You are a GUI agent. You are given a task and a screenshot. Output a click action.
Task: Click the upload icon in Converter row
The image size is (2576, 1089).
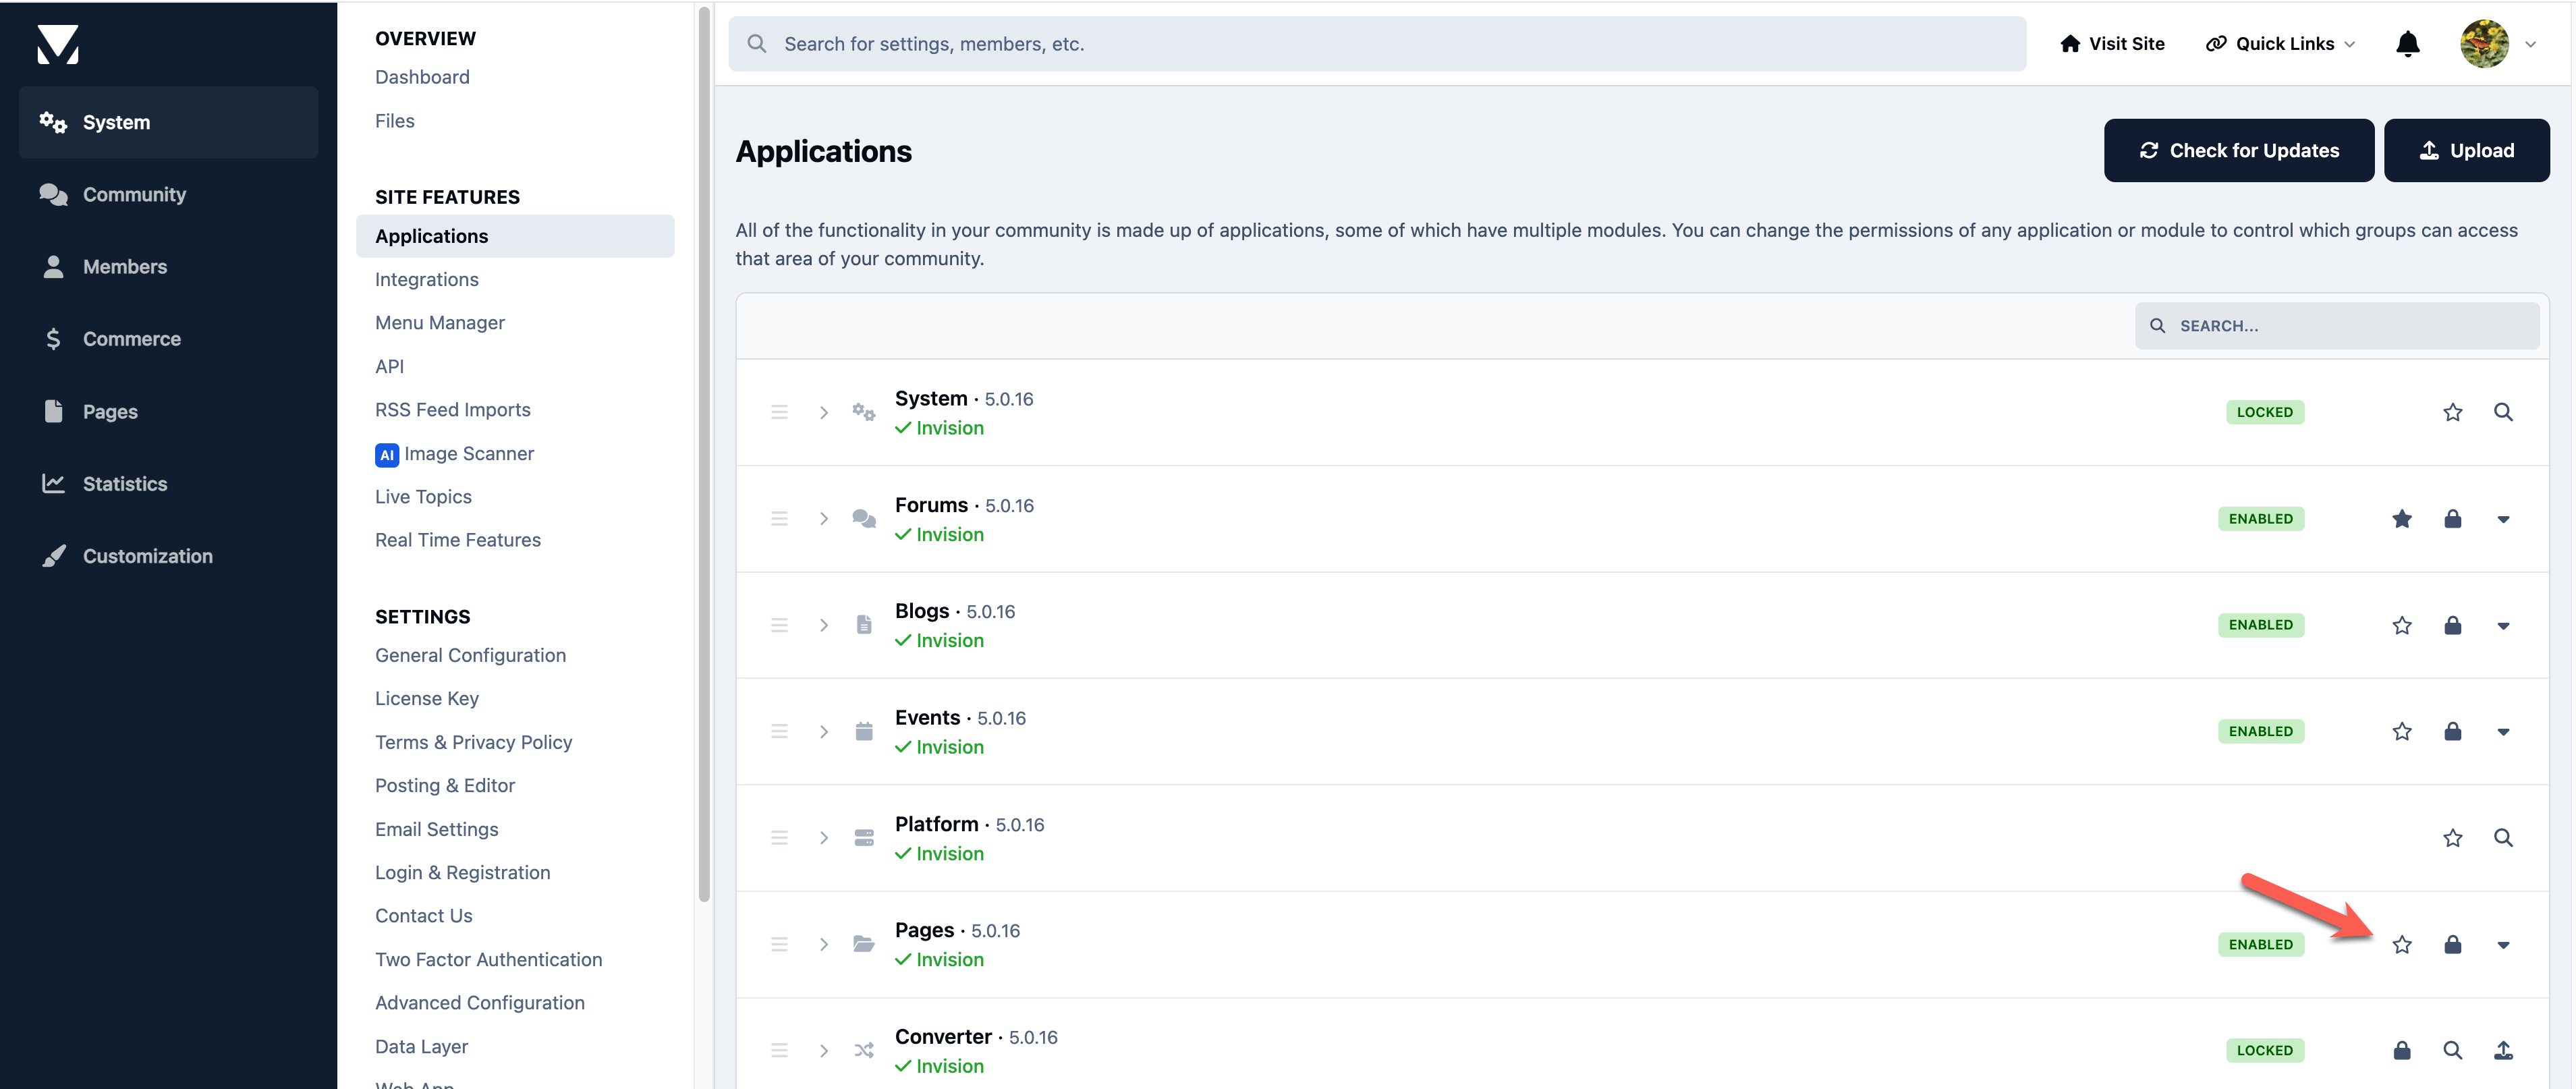(x=2503, y=1050)
